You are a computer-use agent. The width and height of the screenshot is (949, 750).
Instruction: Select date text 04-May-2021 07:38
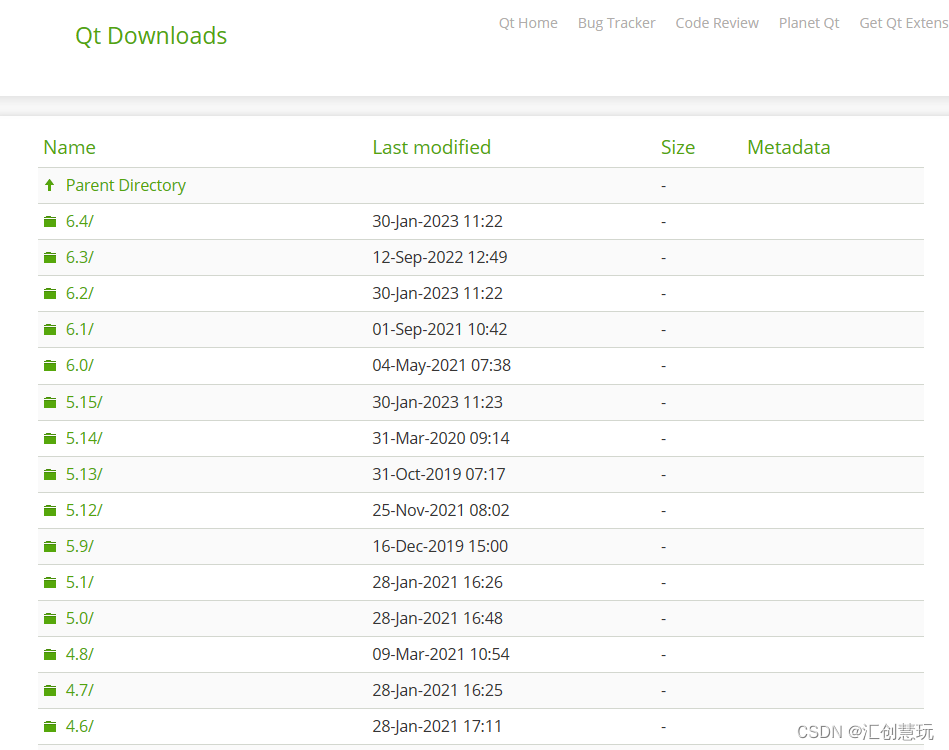[x=442, y=366]
